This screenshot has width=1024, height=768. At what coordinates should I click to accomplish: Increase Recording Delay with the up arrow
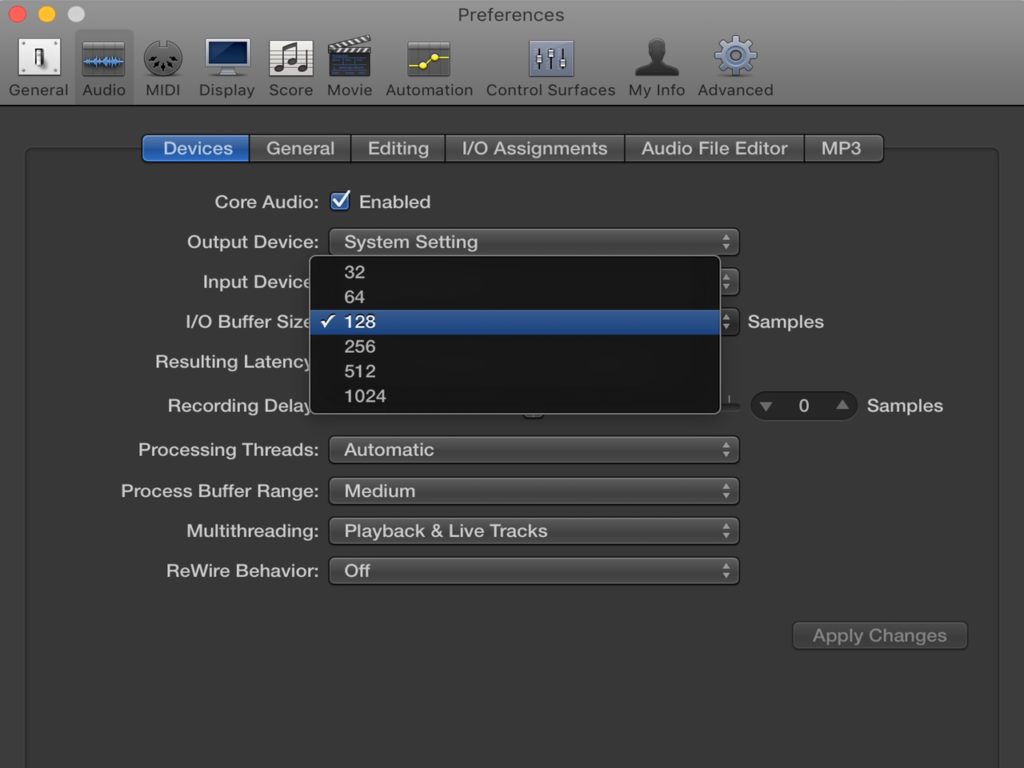[x=842, y=406]
